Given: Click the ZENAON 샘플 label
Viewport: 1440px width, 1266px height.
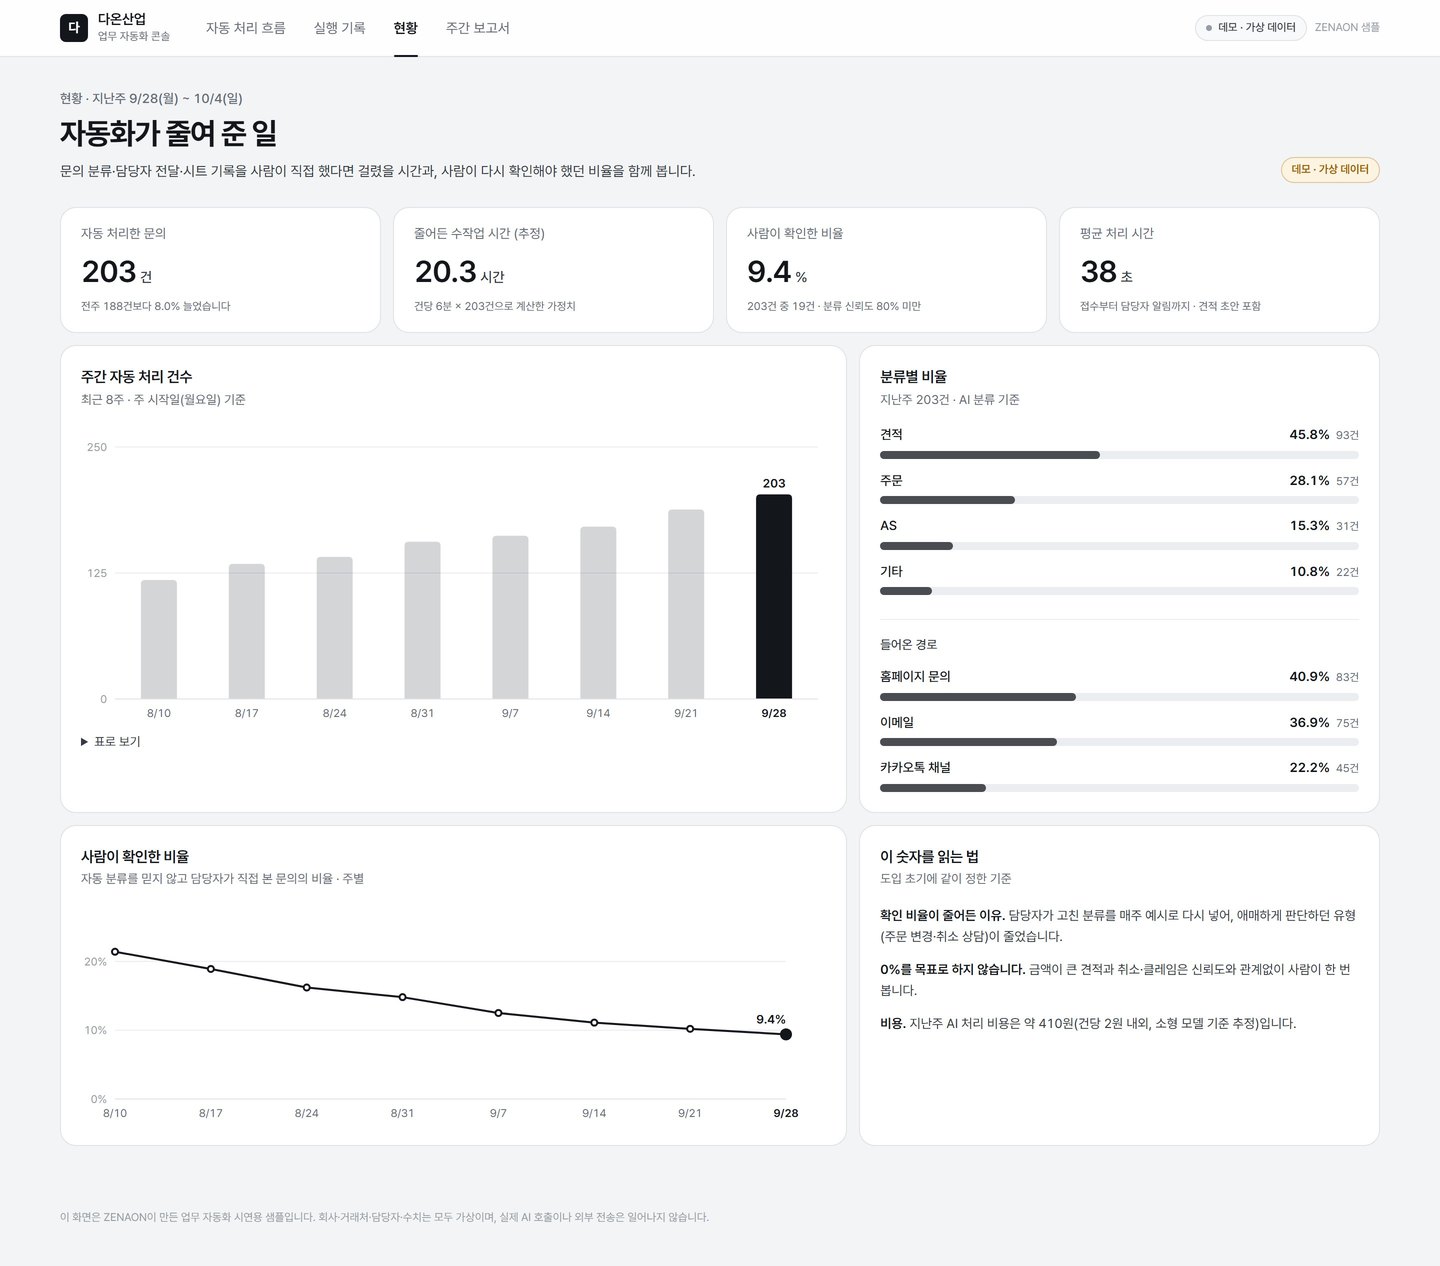Looking at the screenshot, I should 1347,28.
